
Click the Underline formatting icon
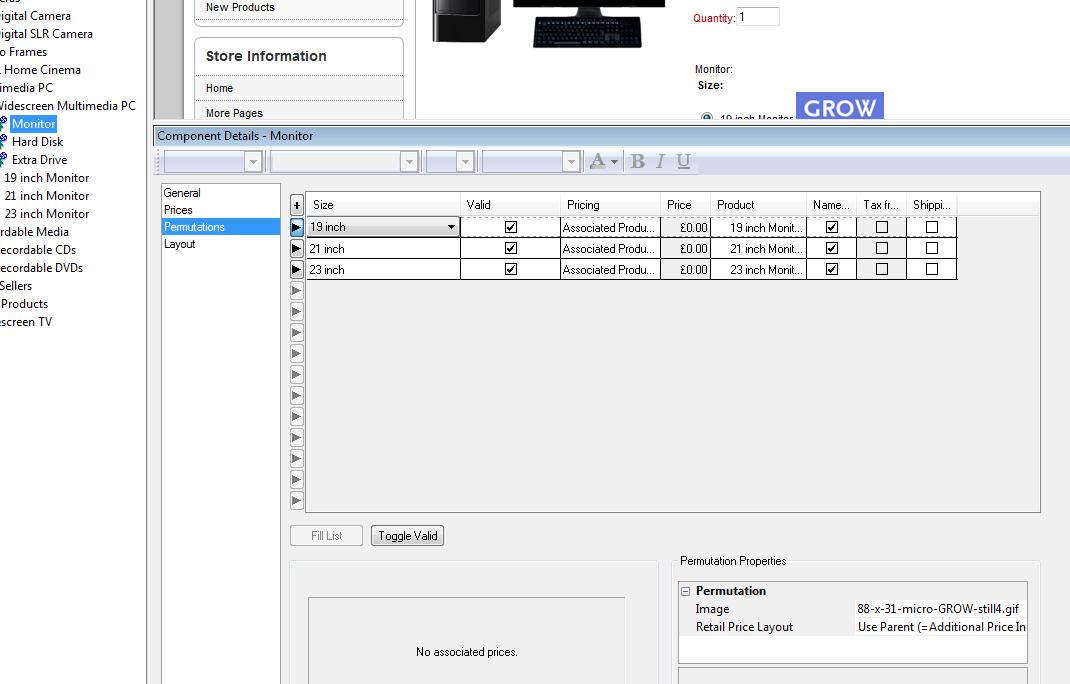tap(684, 162)
